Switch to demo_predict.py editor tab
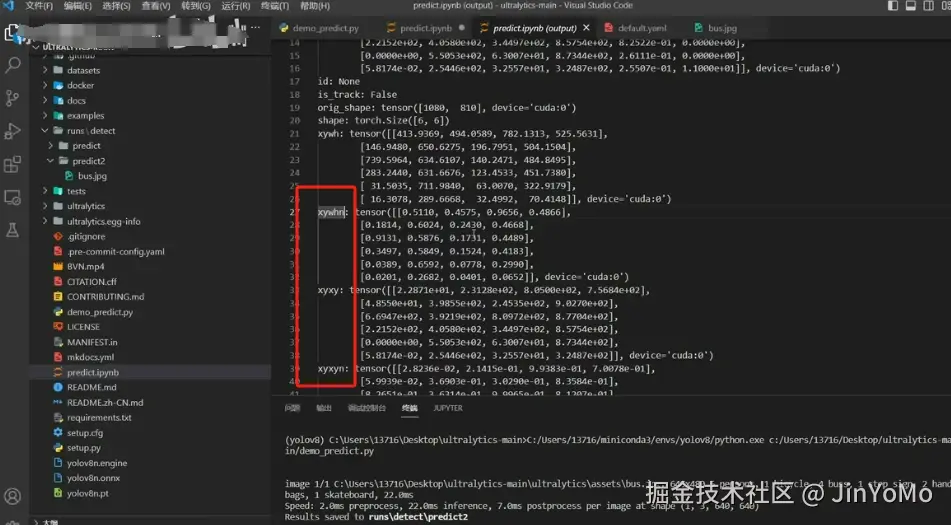Image resolution: width=951 pixels, height=525 pixels. (x=320, y=28)
